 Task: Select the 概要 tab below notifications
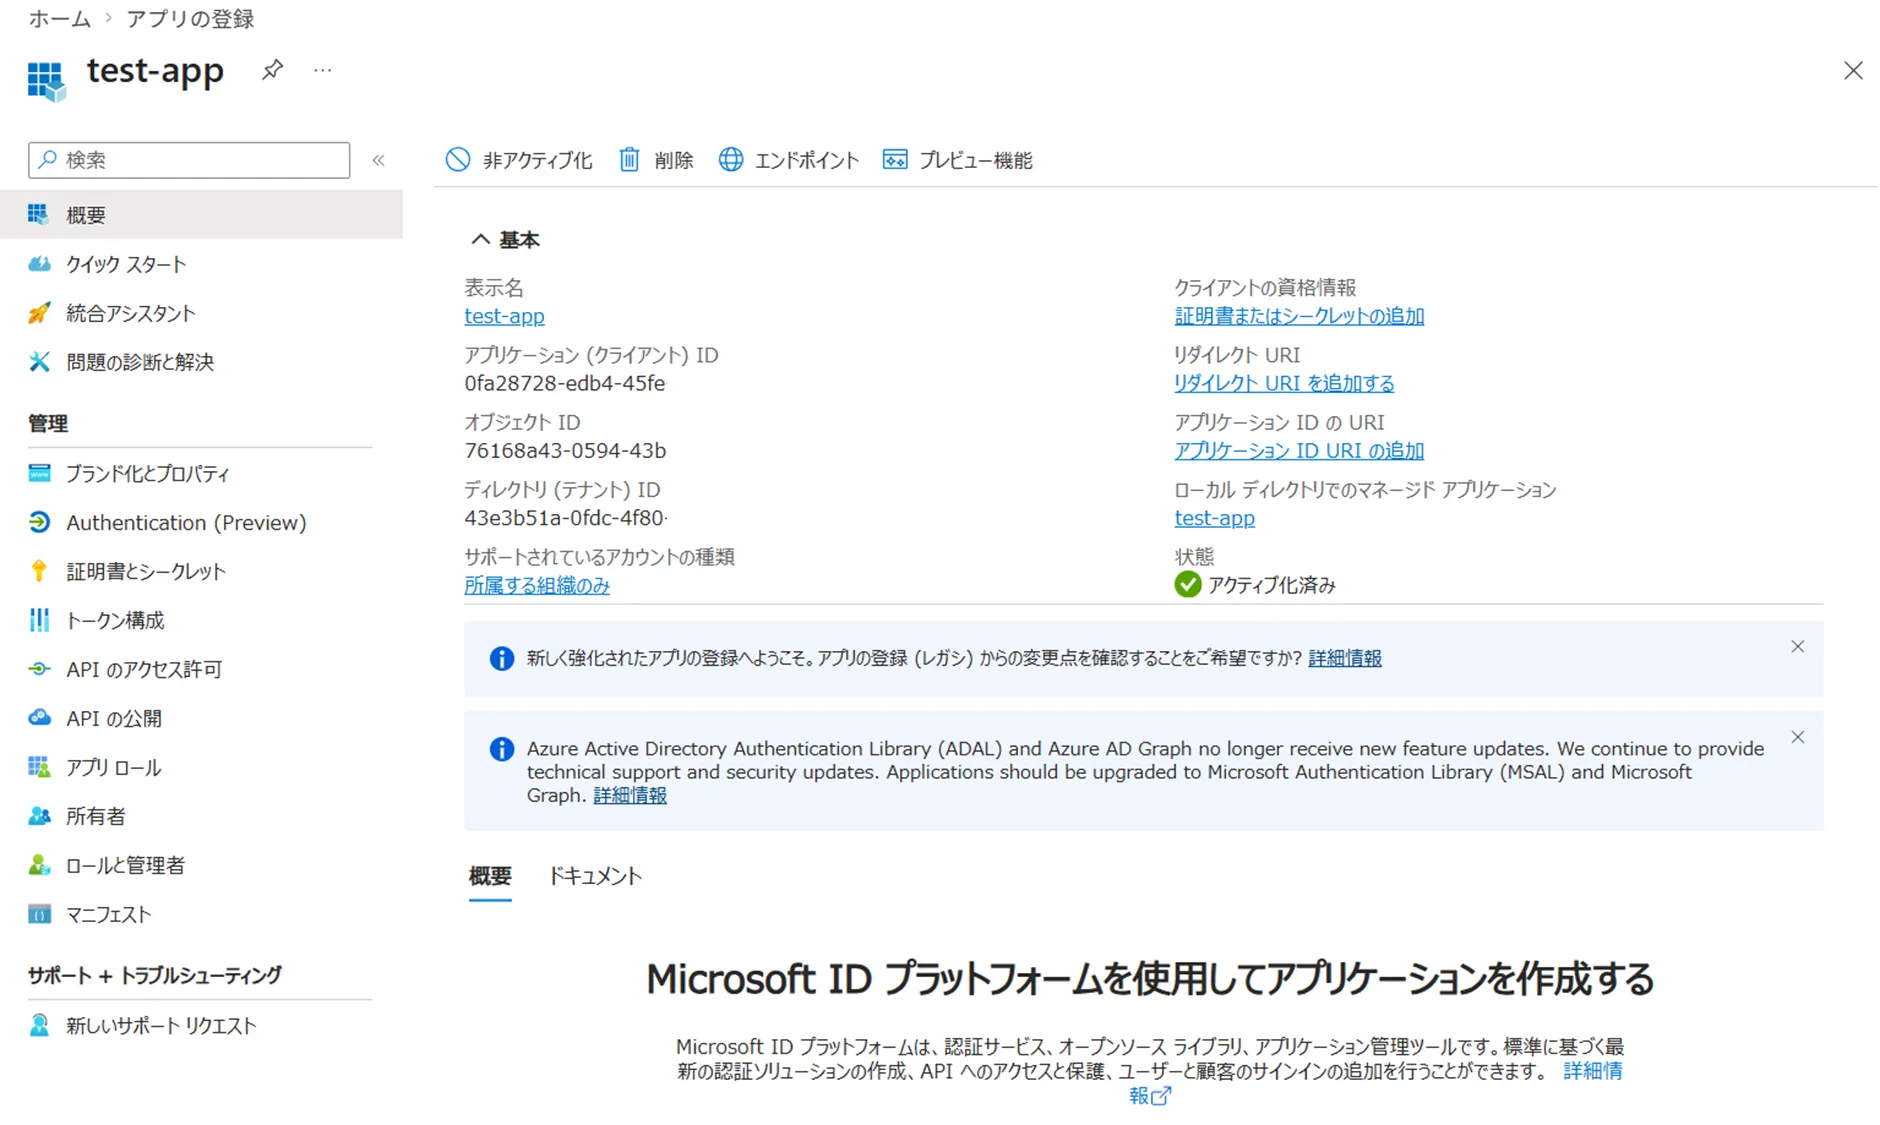[490, 876]
